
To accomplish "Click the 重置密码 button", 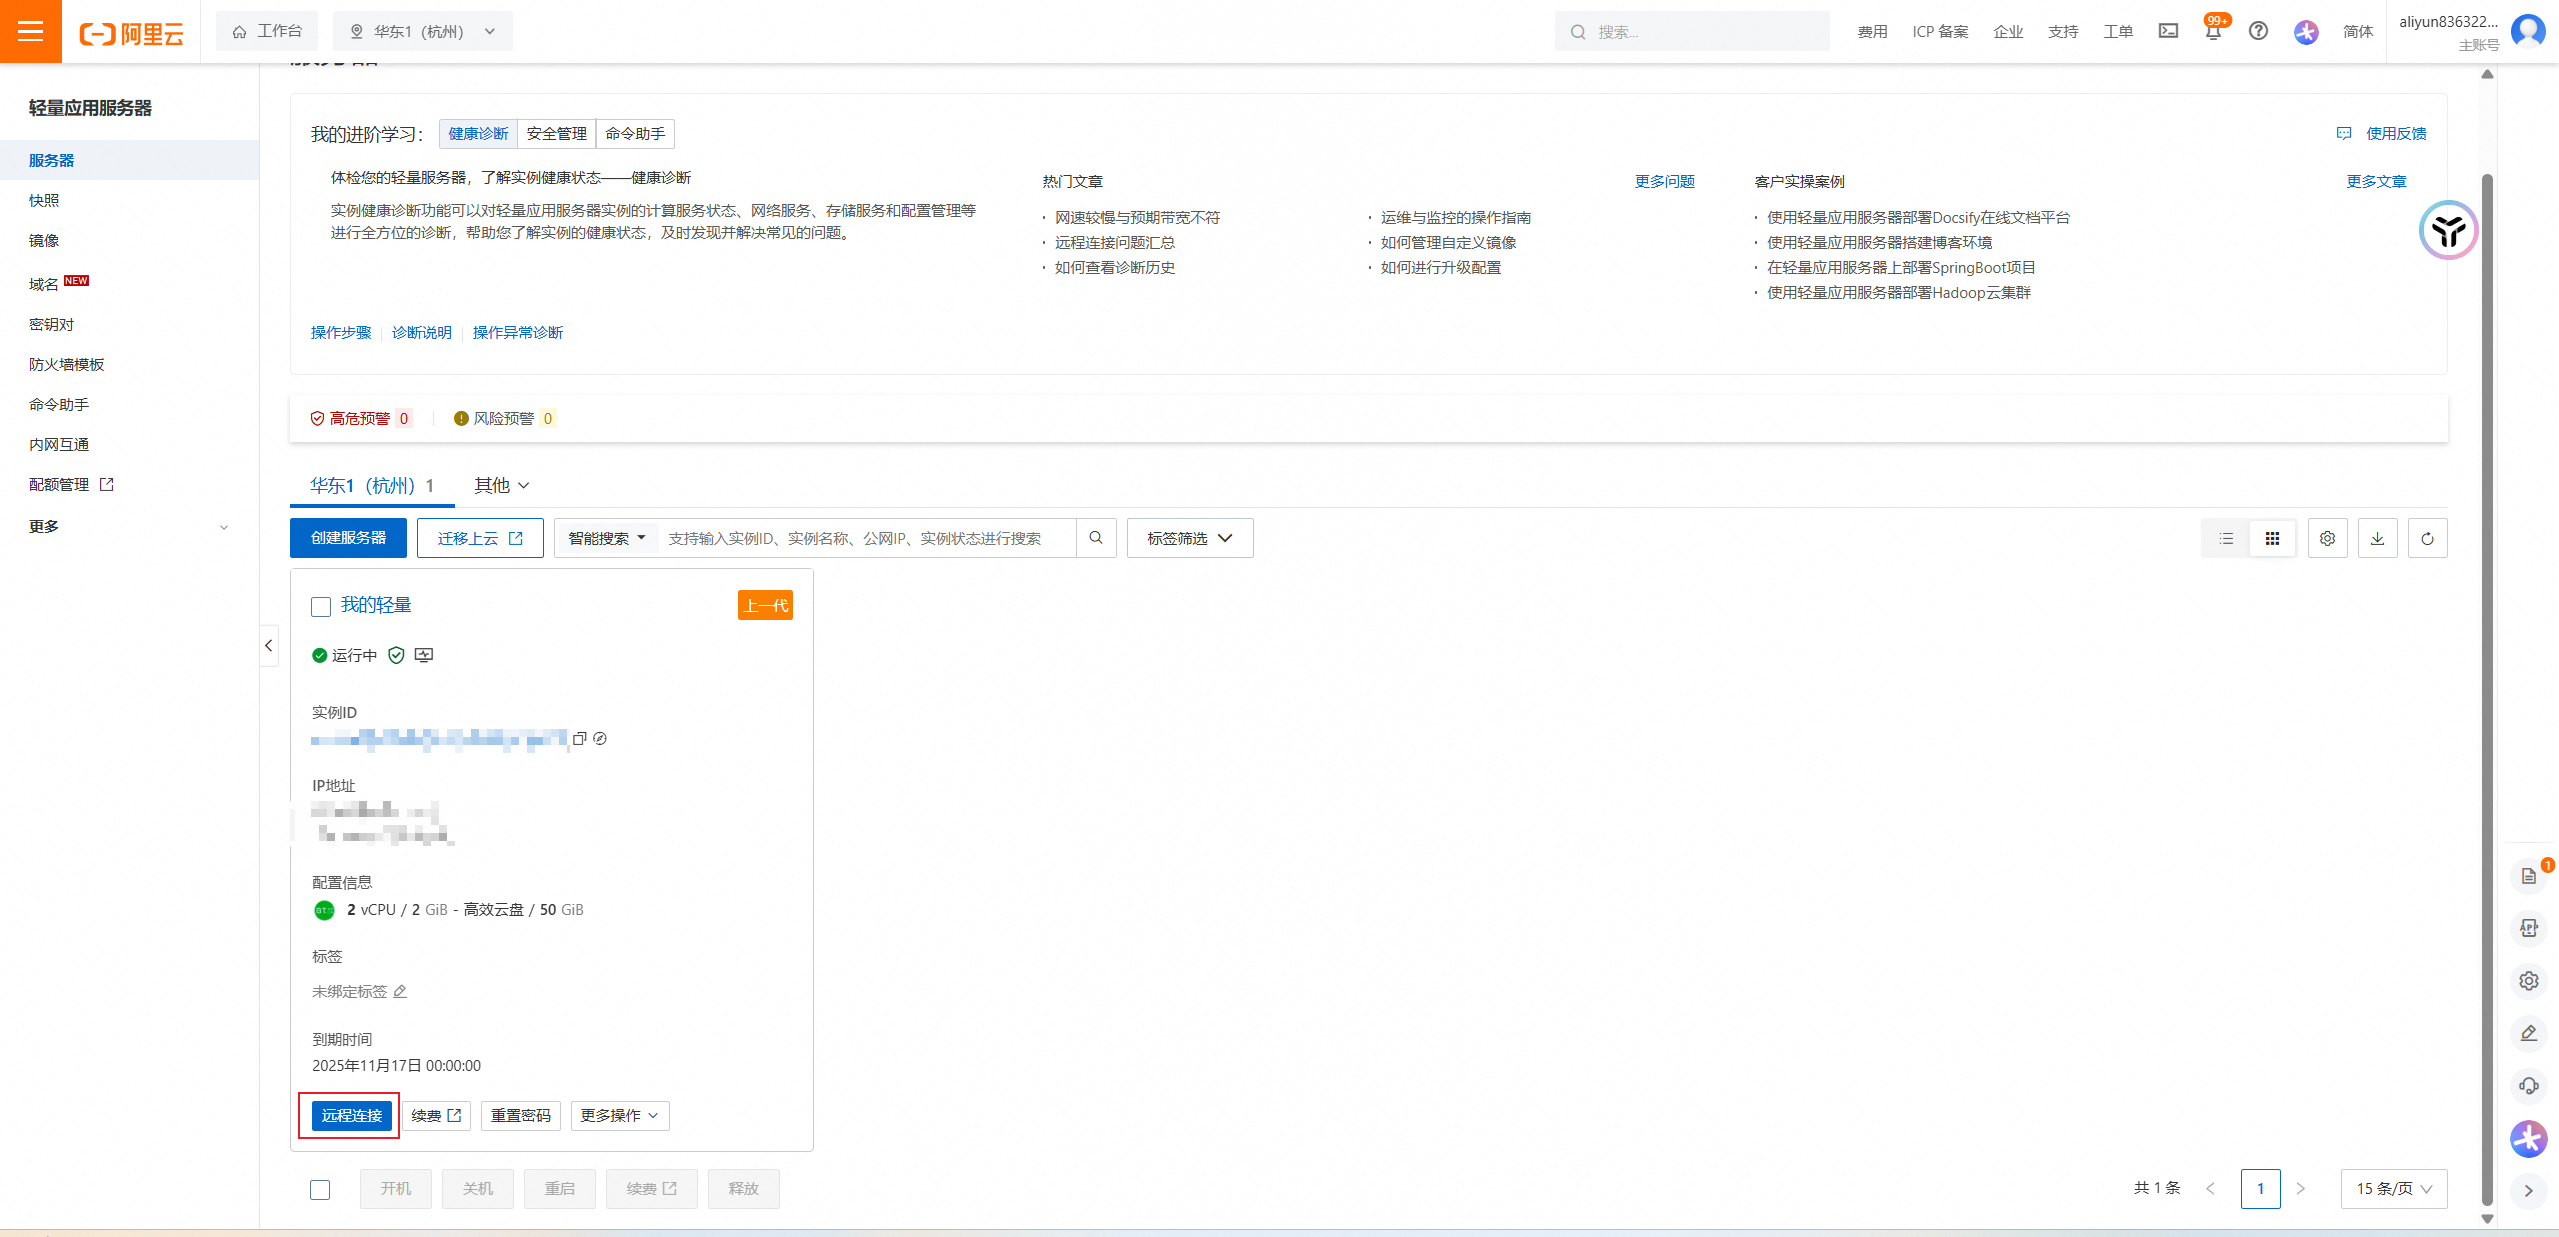I will pos(521,1116).
